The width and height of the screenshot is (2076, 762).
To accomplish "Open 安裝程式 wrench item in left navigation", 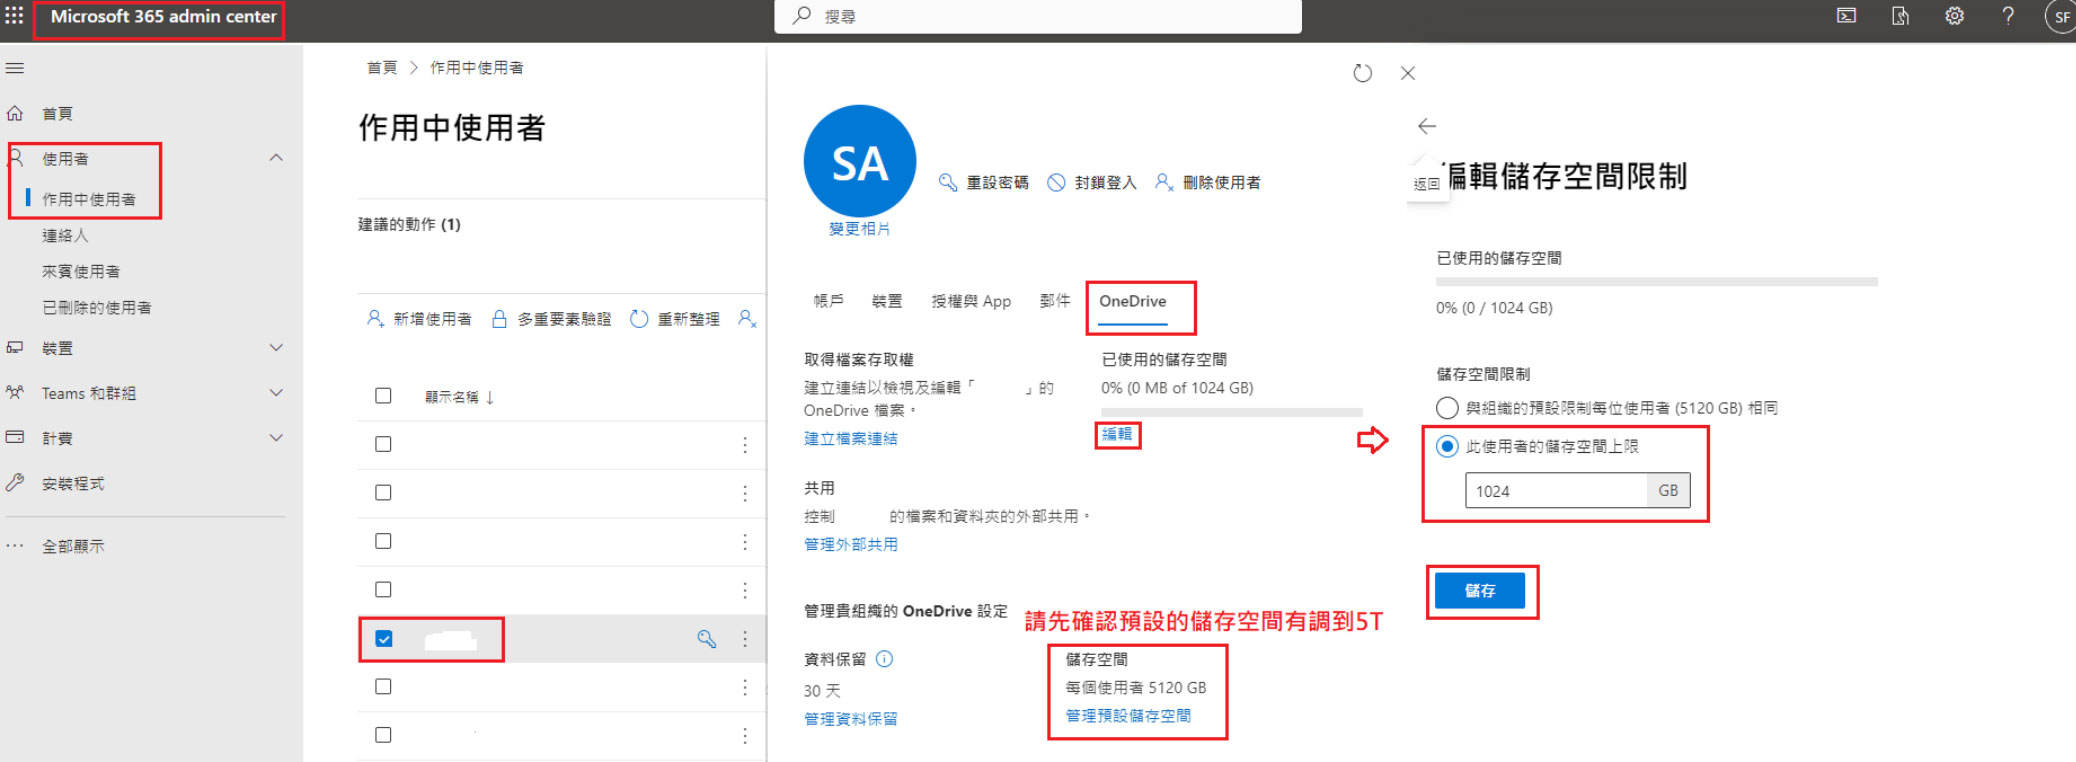I will coord(73,483).
